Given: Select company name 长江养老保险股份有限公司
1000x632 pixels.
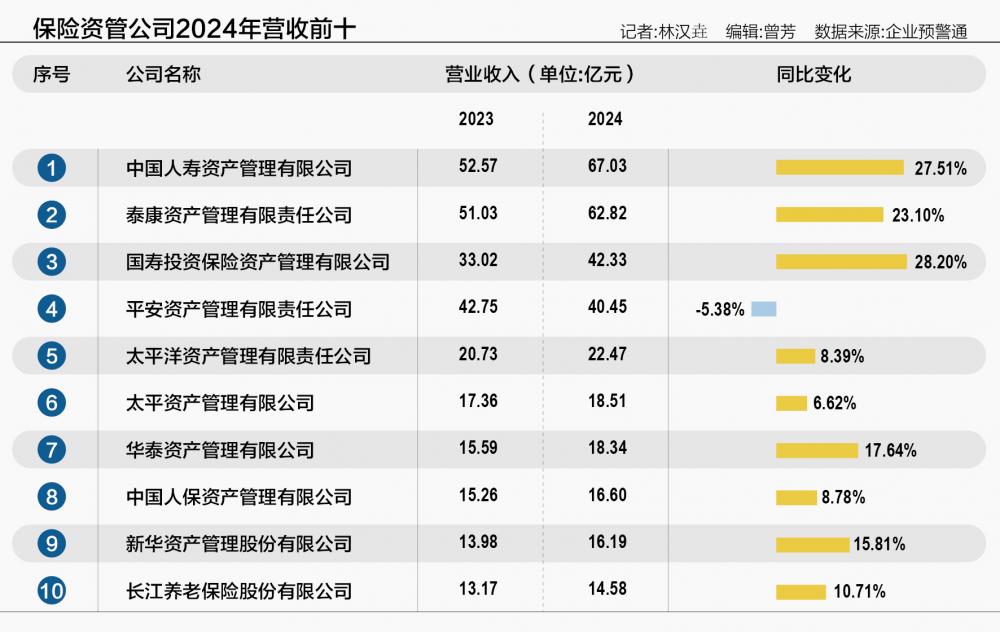Looking at the screenshot, I should (239, 591).
